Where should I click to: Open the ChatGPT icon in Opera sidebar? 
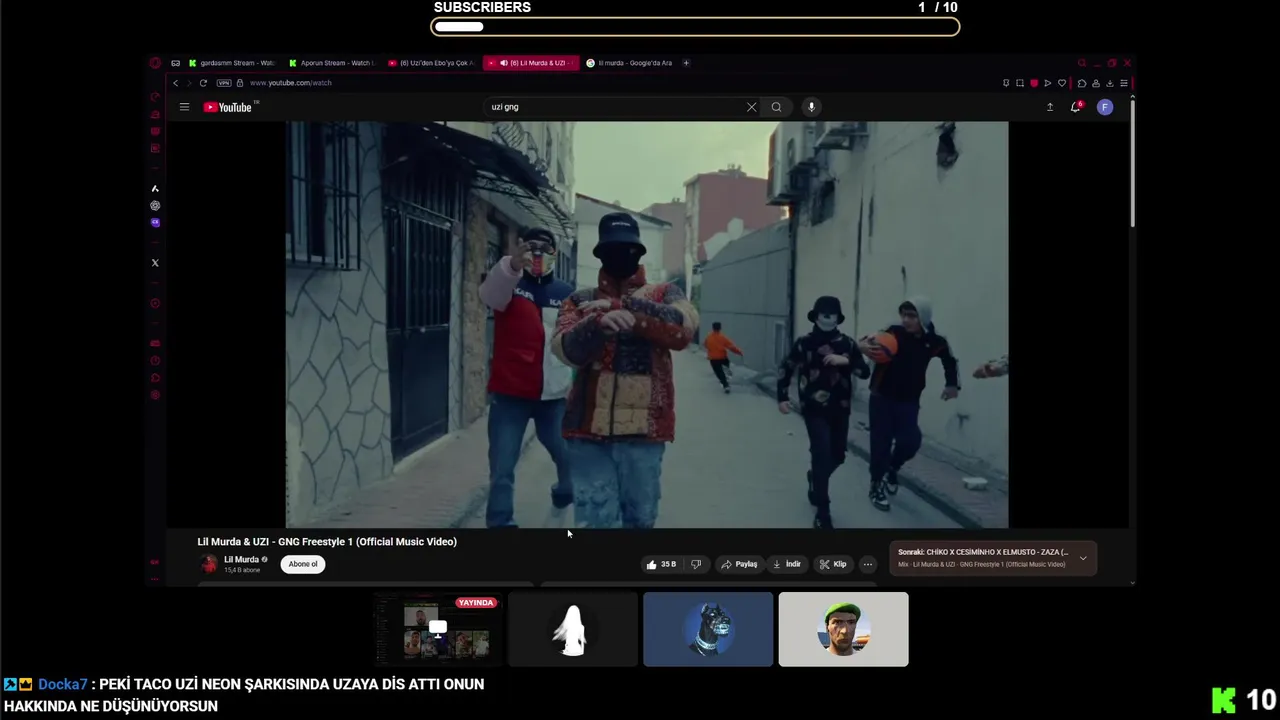[155, 206]
